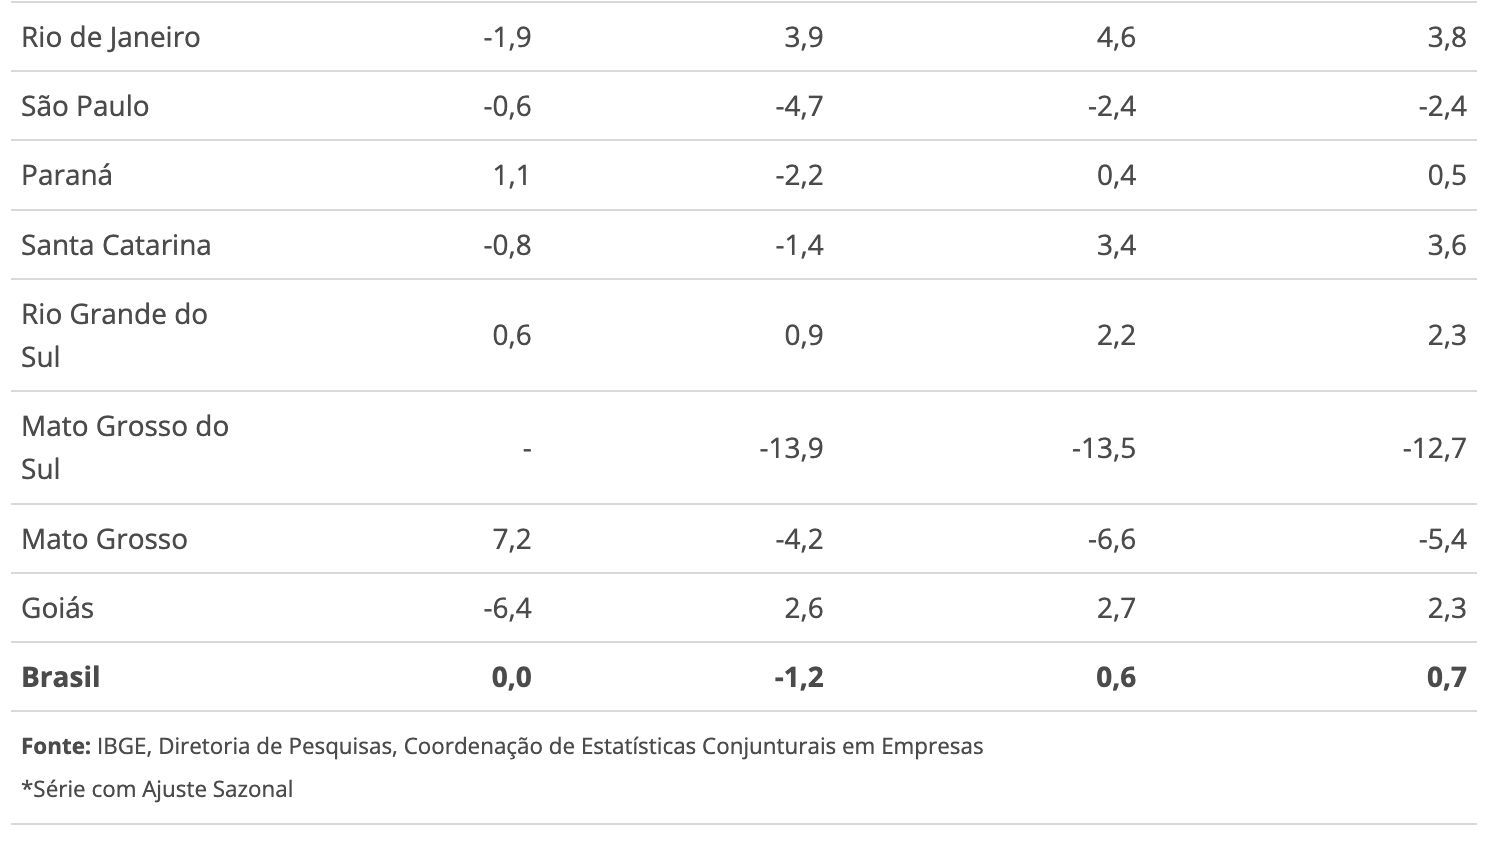Select the Mato Grosso do Sul label

pos(125,447)
